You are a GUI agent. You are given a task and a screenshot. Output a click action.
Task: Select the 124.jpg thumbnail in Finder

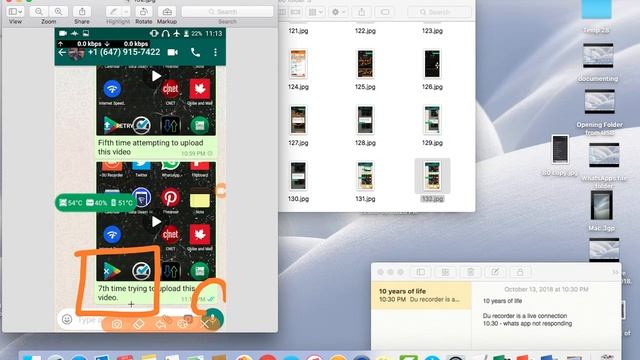pyautogui.click(x=298, y=64)
